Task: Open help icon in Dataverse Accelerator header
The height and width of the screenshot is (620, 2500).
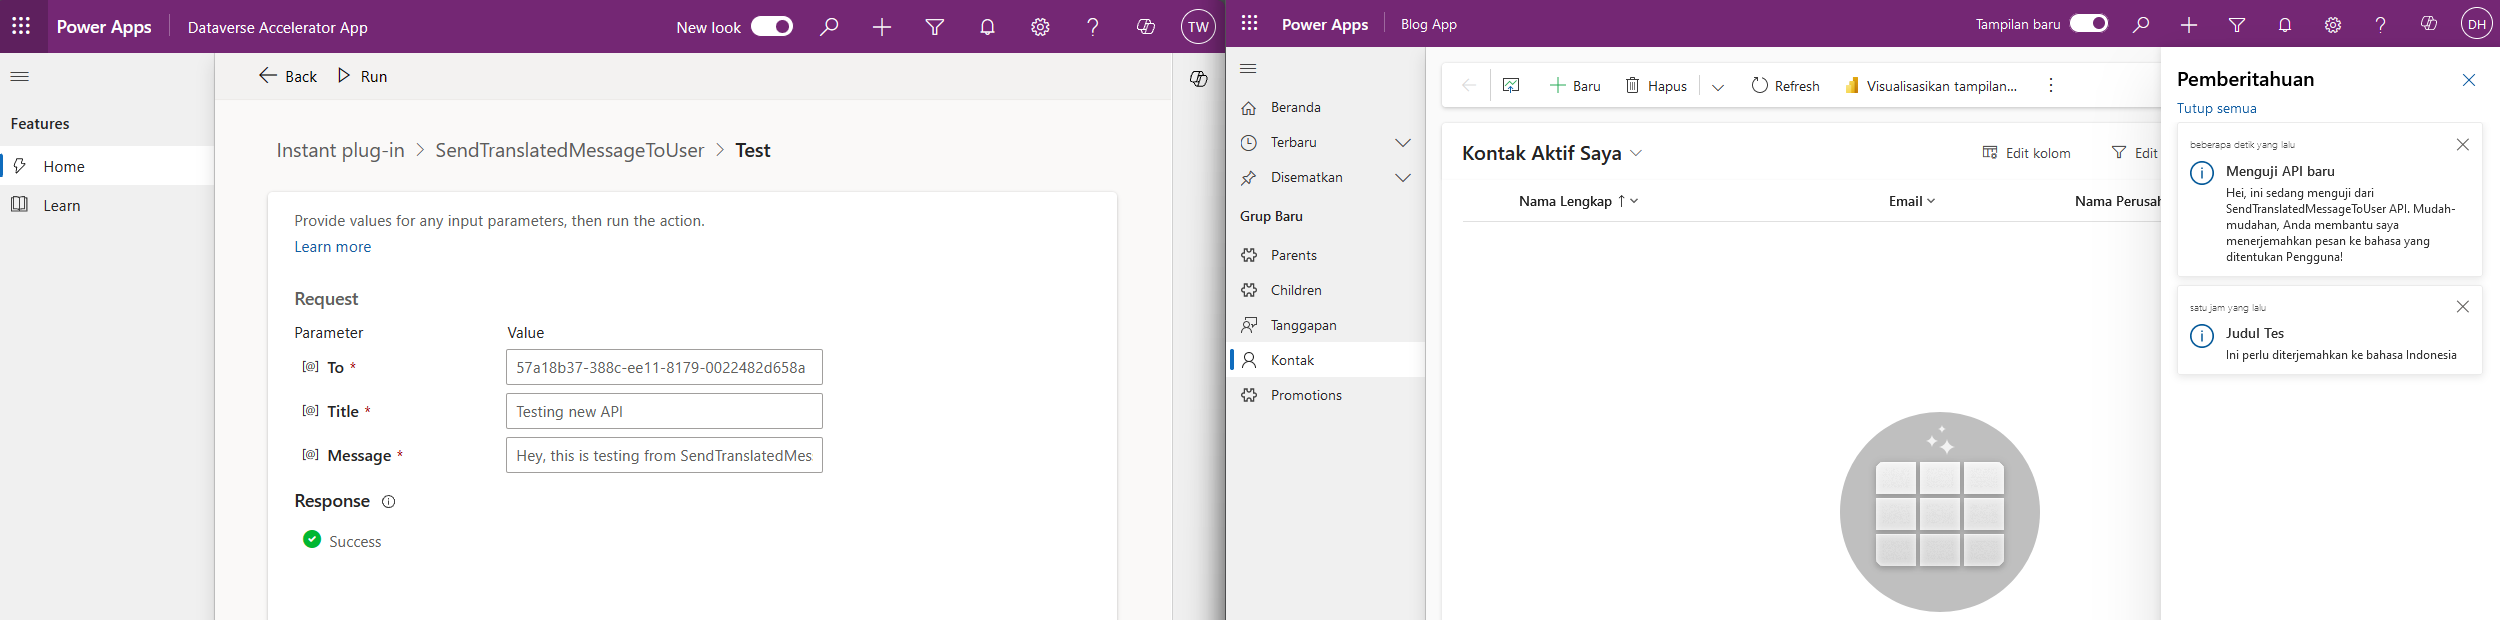Action: coord(1093,27)
